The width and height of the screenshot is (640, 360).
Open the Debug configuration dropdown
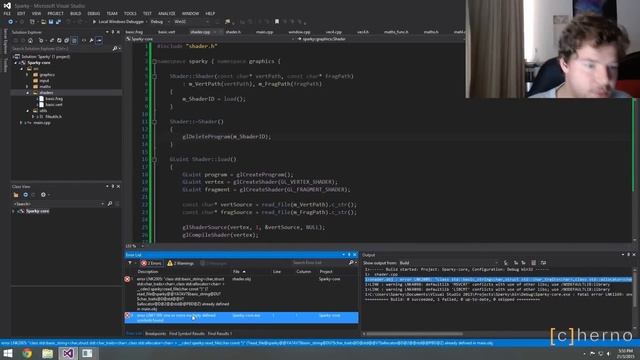pos(159,22)
